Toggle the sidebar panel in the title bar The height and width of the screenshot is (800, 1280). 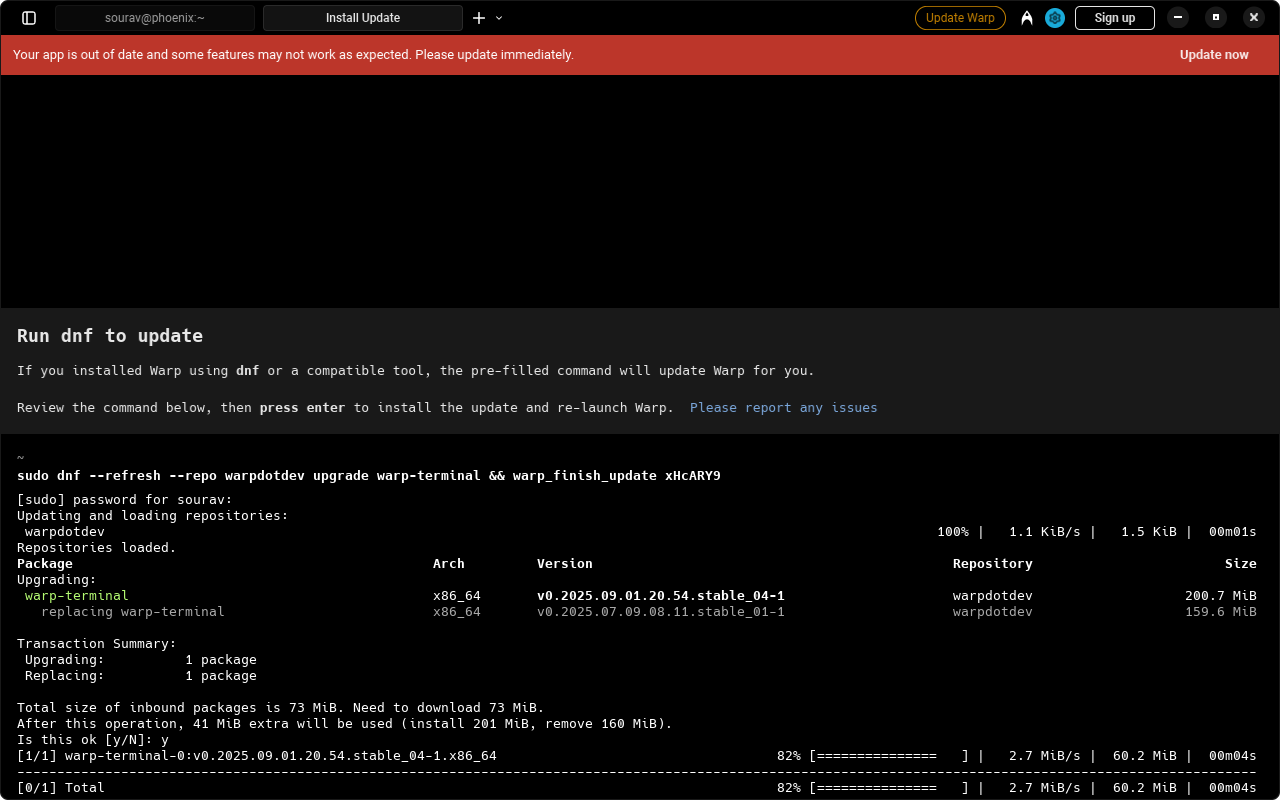28,17
